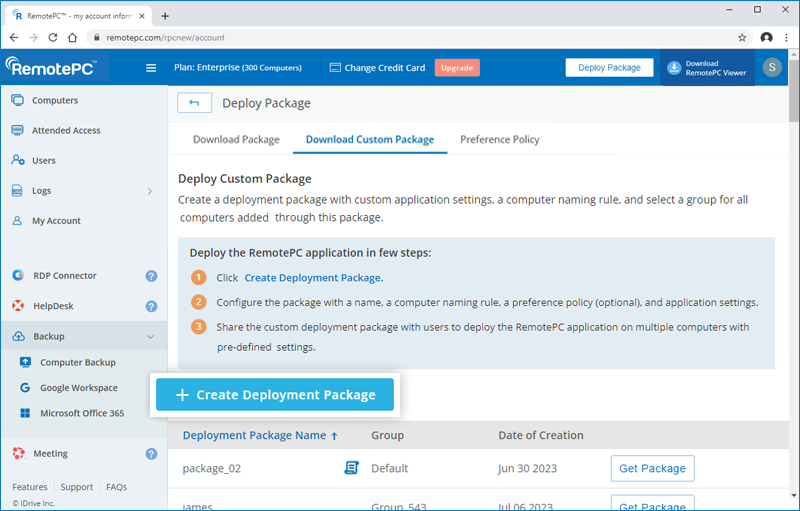This screenshot has width=800, height=511.
Task: Click the back arrow next to Deploy Package
Action: [194, 103]
